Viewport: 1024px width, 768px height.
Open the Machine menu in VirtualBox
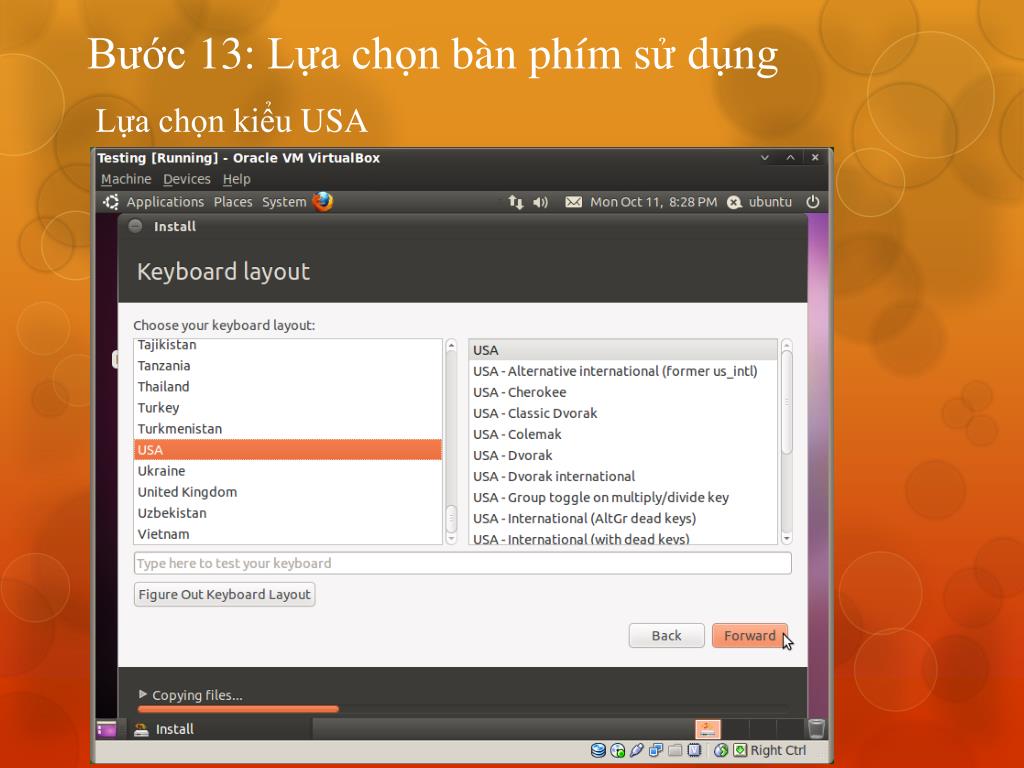point(126,179)
